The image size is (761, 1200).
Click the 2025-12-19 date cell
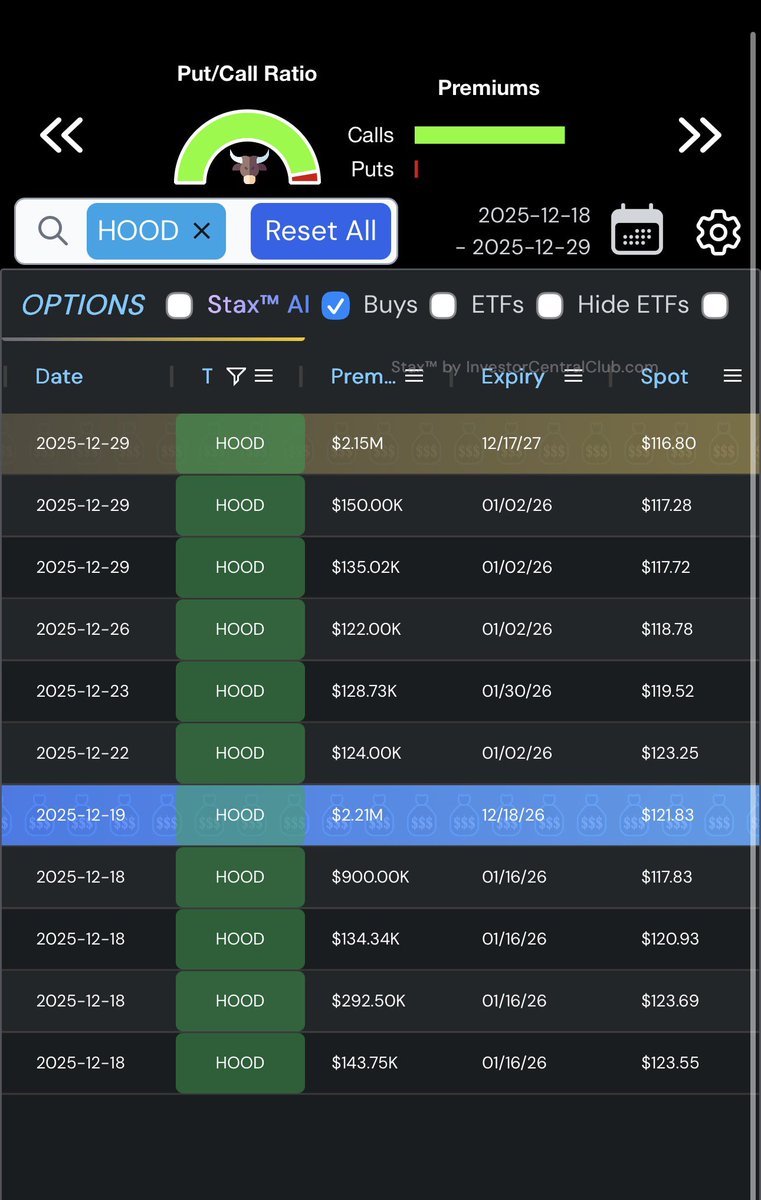point(80,815)
